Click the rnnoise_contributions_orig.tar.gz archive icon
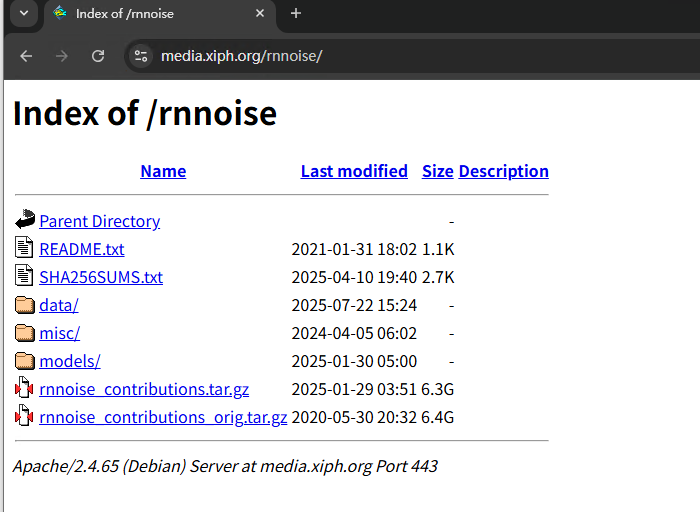The image size is (700, 512). pos(25,417)
